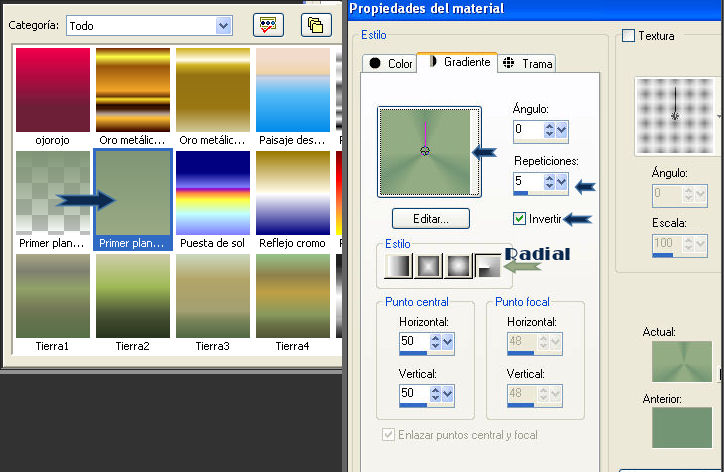Open Punto central Horizontal dropdown arrow
Viewport: 724px width, 472px height.
point(447,342)
